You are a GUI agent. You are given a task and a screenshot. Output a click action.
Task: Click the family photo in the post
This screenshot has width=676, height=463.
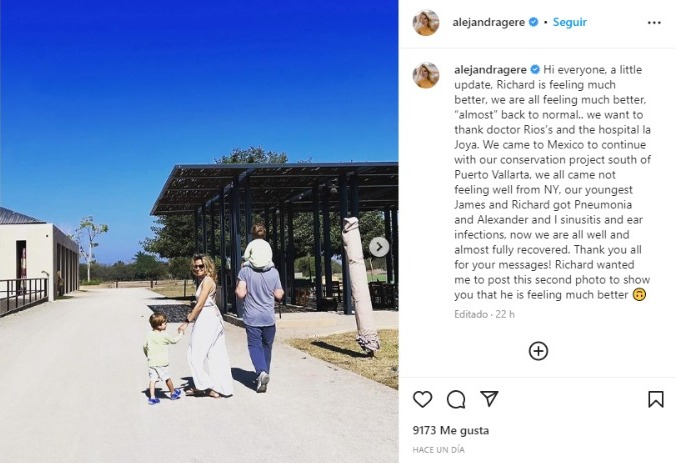199,232
